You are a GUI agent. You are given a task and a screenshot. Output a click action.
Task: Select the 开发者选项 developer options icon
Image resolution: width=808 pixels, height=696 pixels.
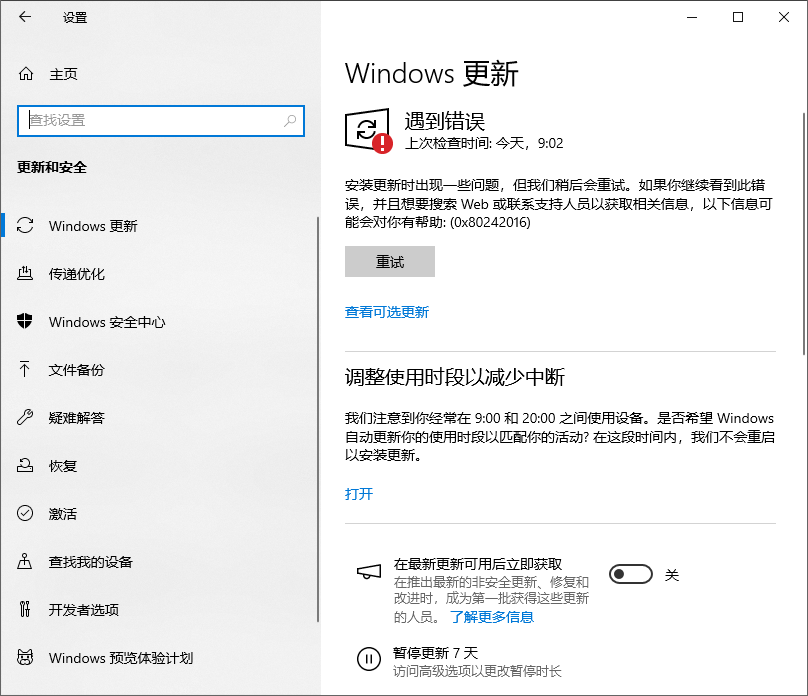pyautogui.click(x=24, y=610)
